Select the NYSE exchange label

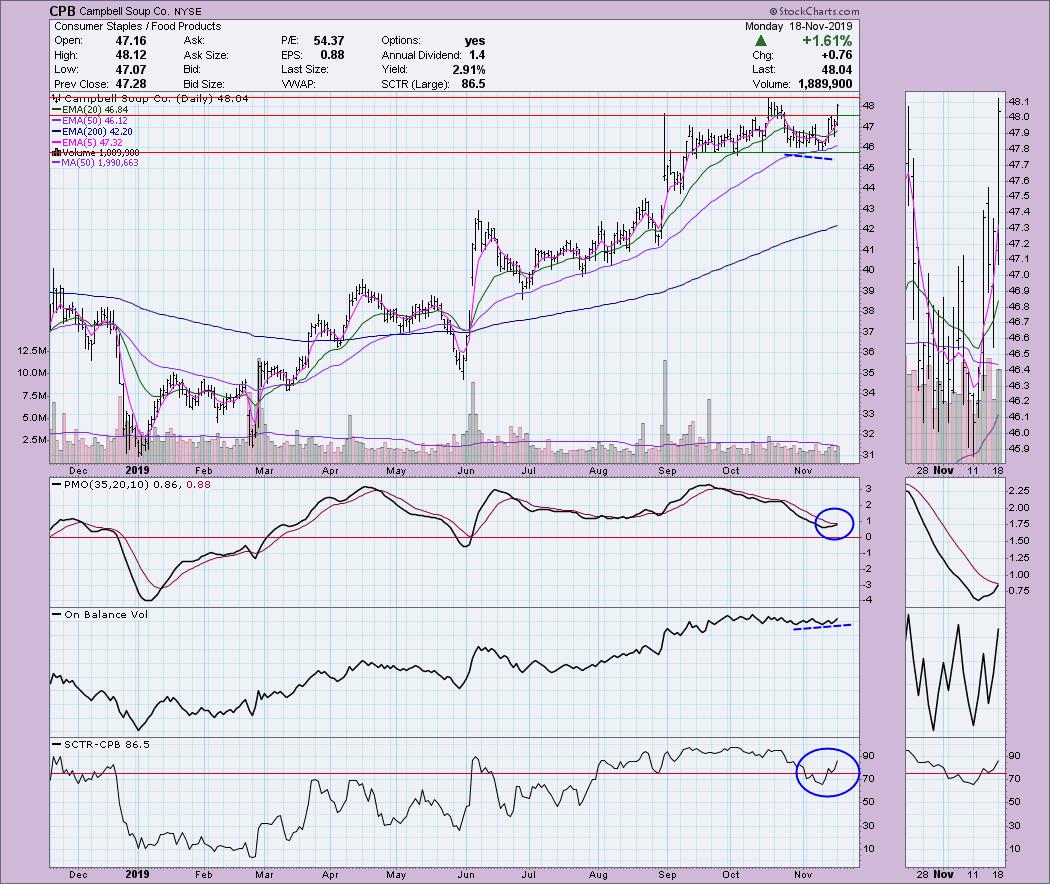pyautogui.click(x=188, y=11)
